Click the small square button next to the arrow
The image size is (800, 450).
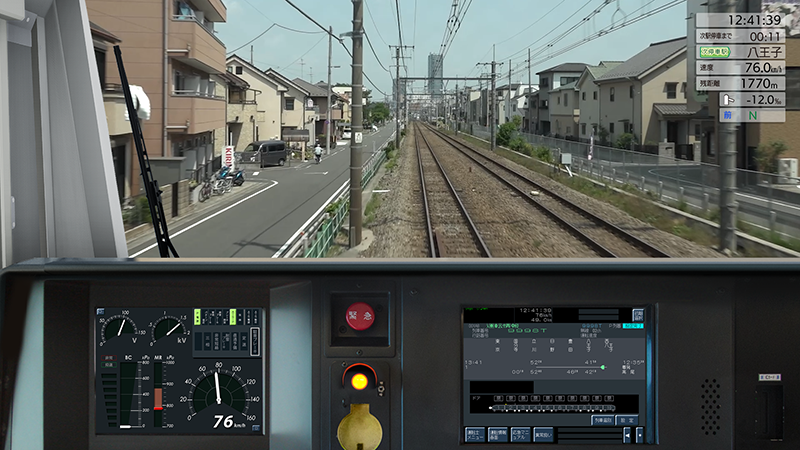coord(640,435)
